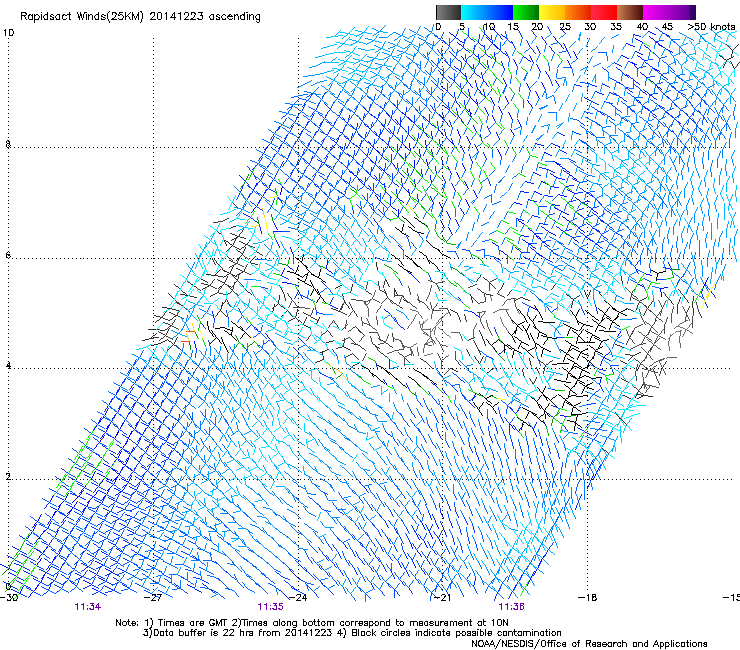Click the longitude '-30' axis label
Viewport: 740px width, 650px height.
tap(9, 598)
